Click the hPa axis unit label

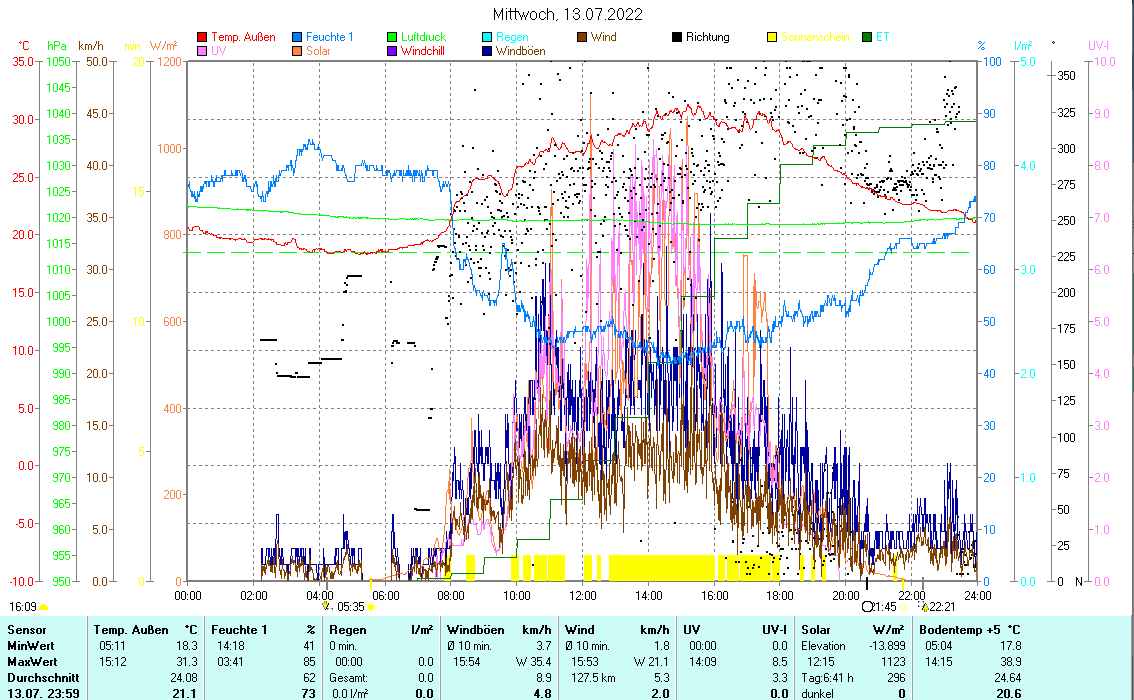(57, 46)
